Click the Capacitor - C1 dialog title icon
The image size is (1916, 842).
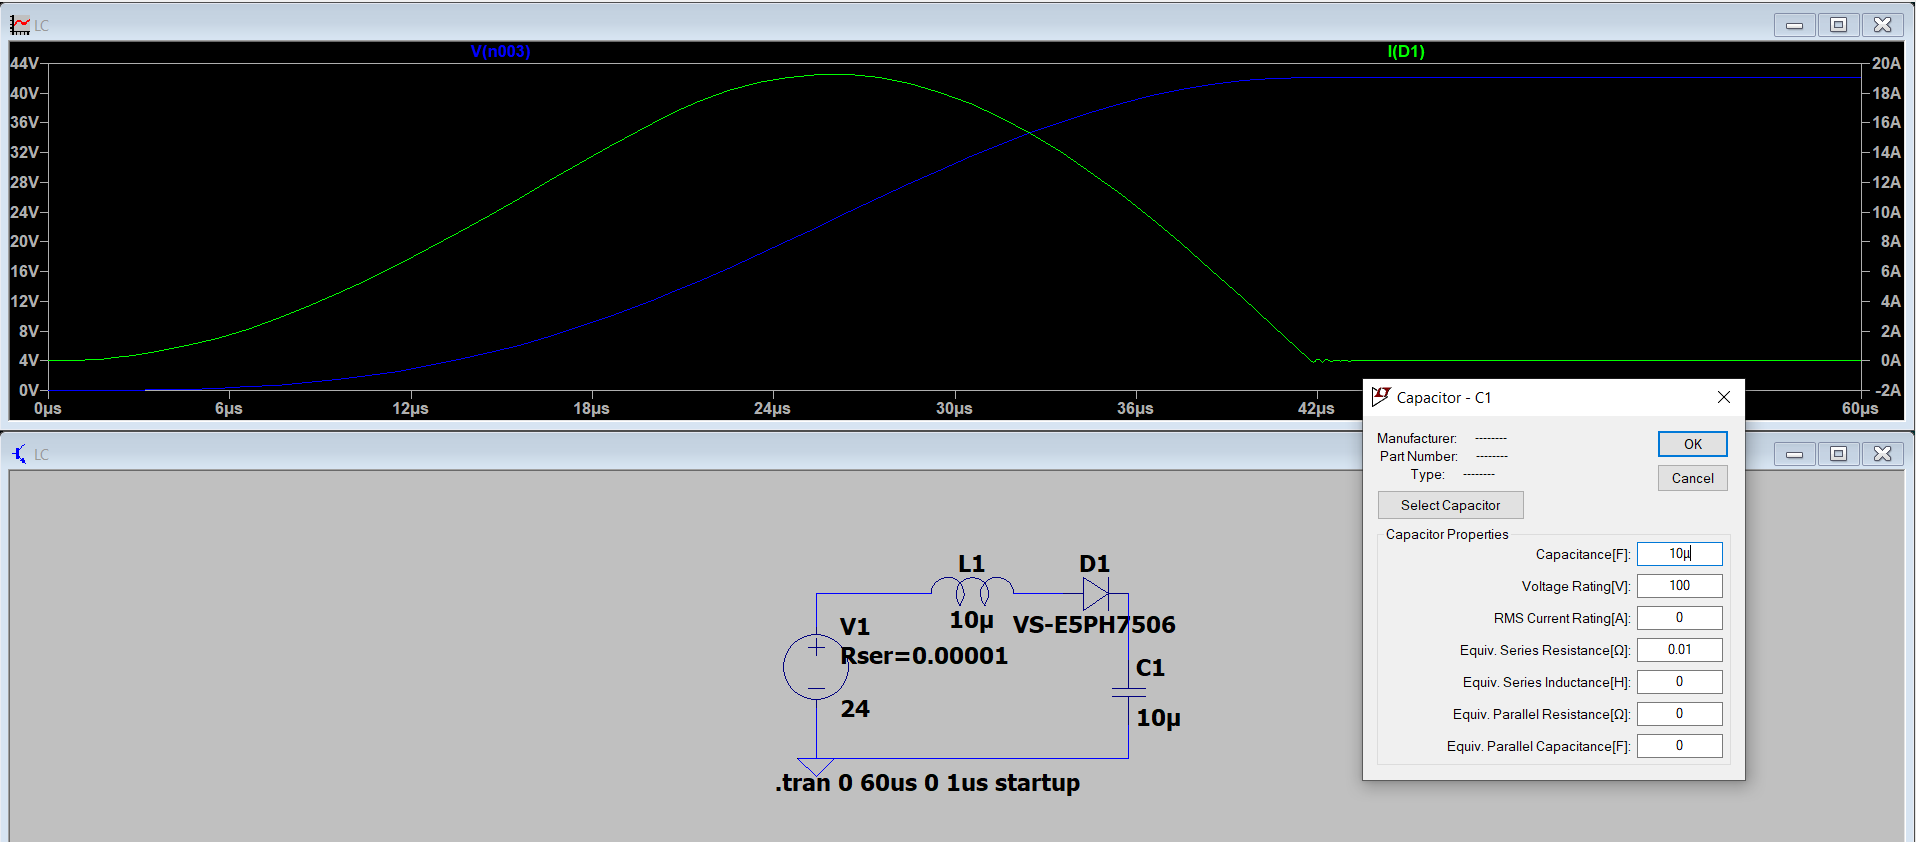coord(1381,397)
